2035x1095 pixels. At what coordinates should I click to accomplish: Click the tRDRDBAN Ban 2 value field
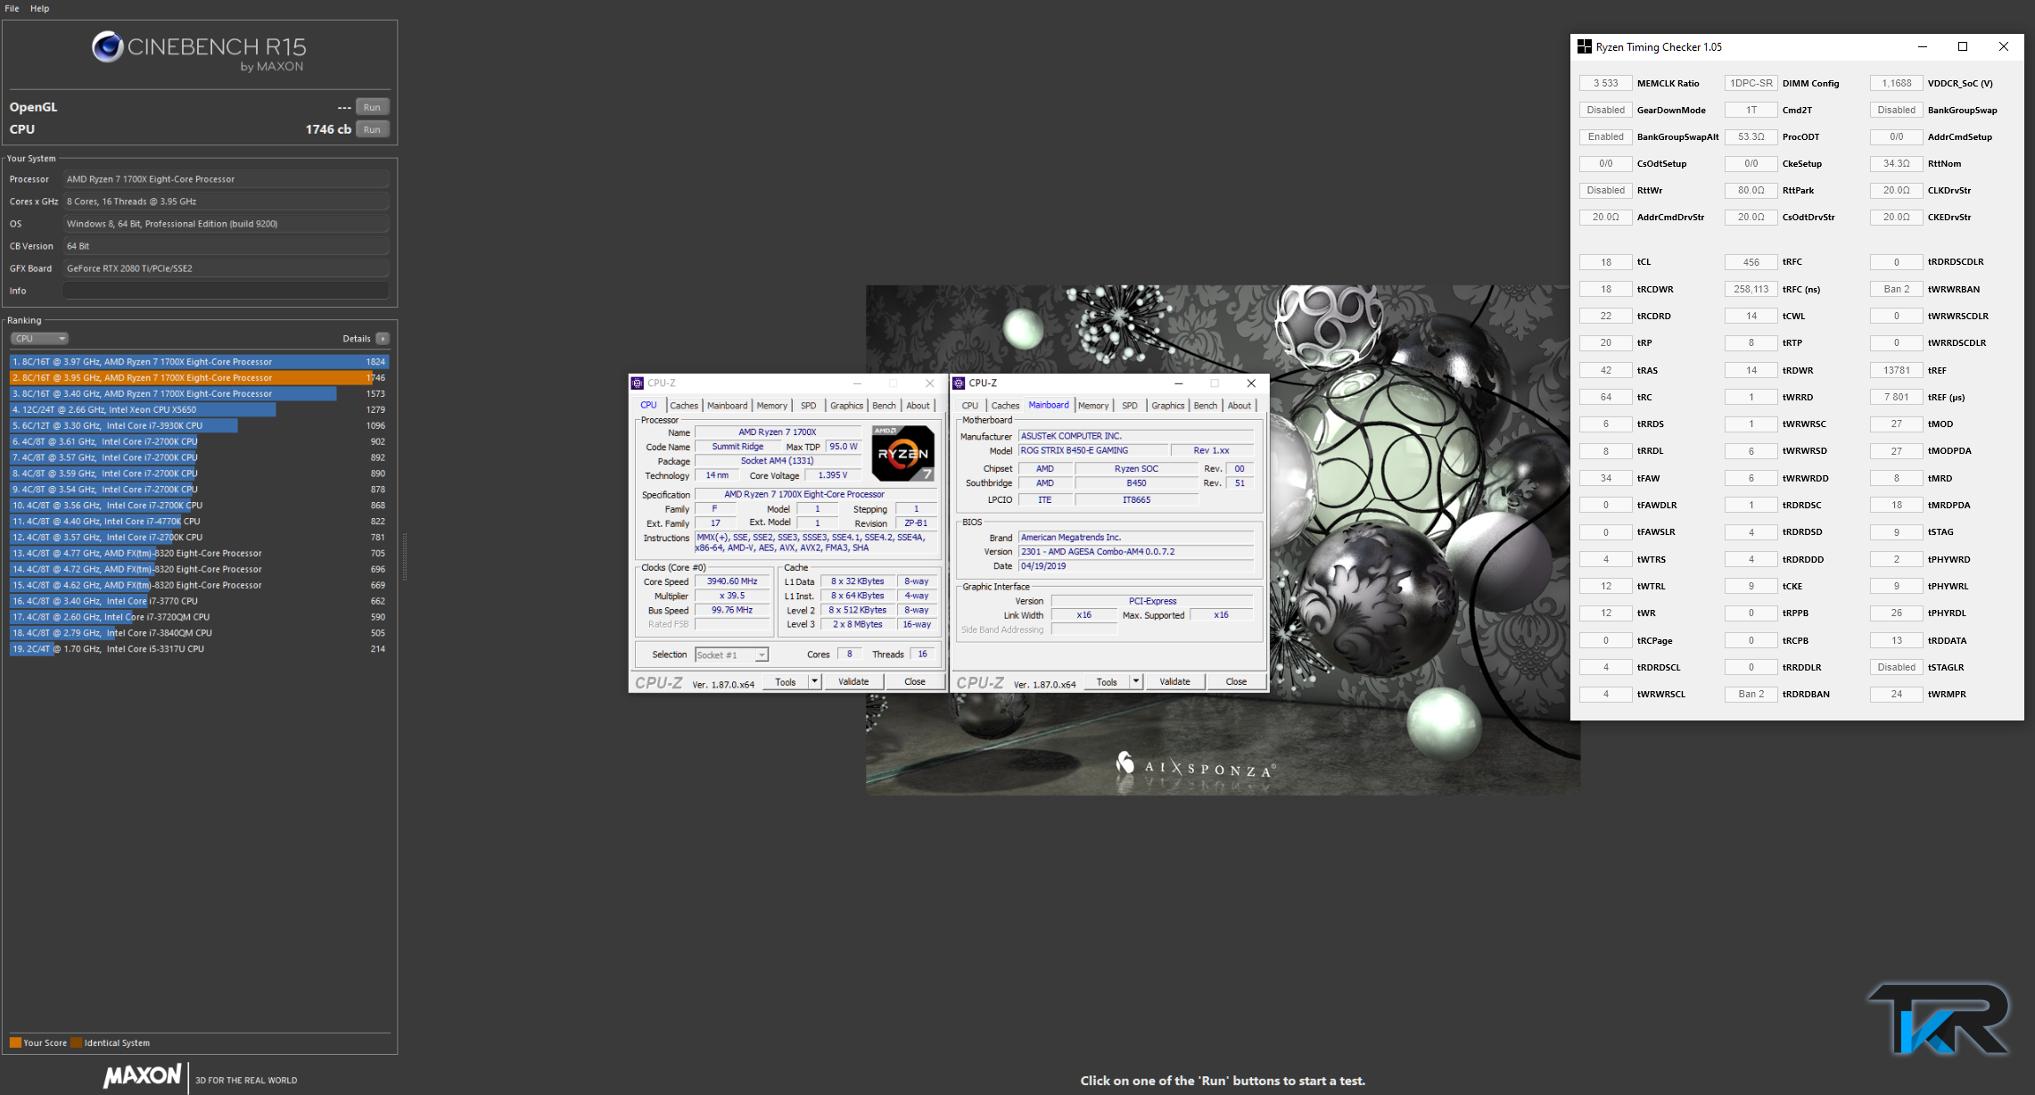click(1751, 694)
